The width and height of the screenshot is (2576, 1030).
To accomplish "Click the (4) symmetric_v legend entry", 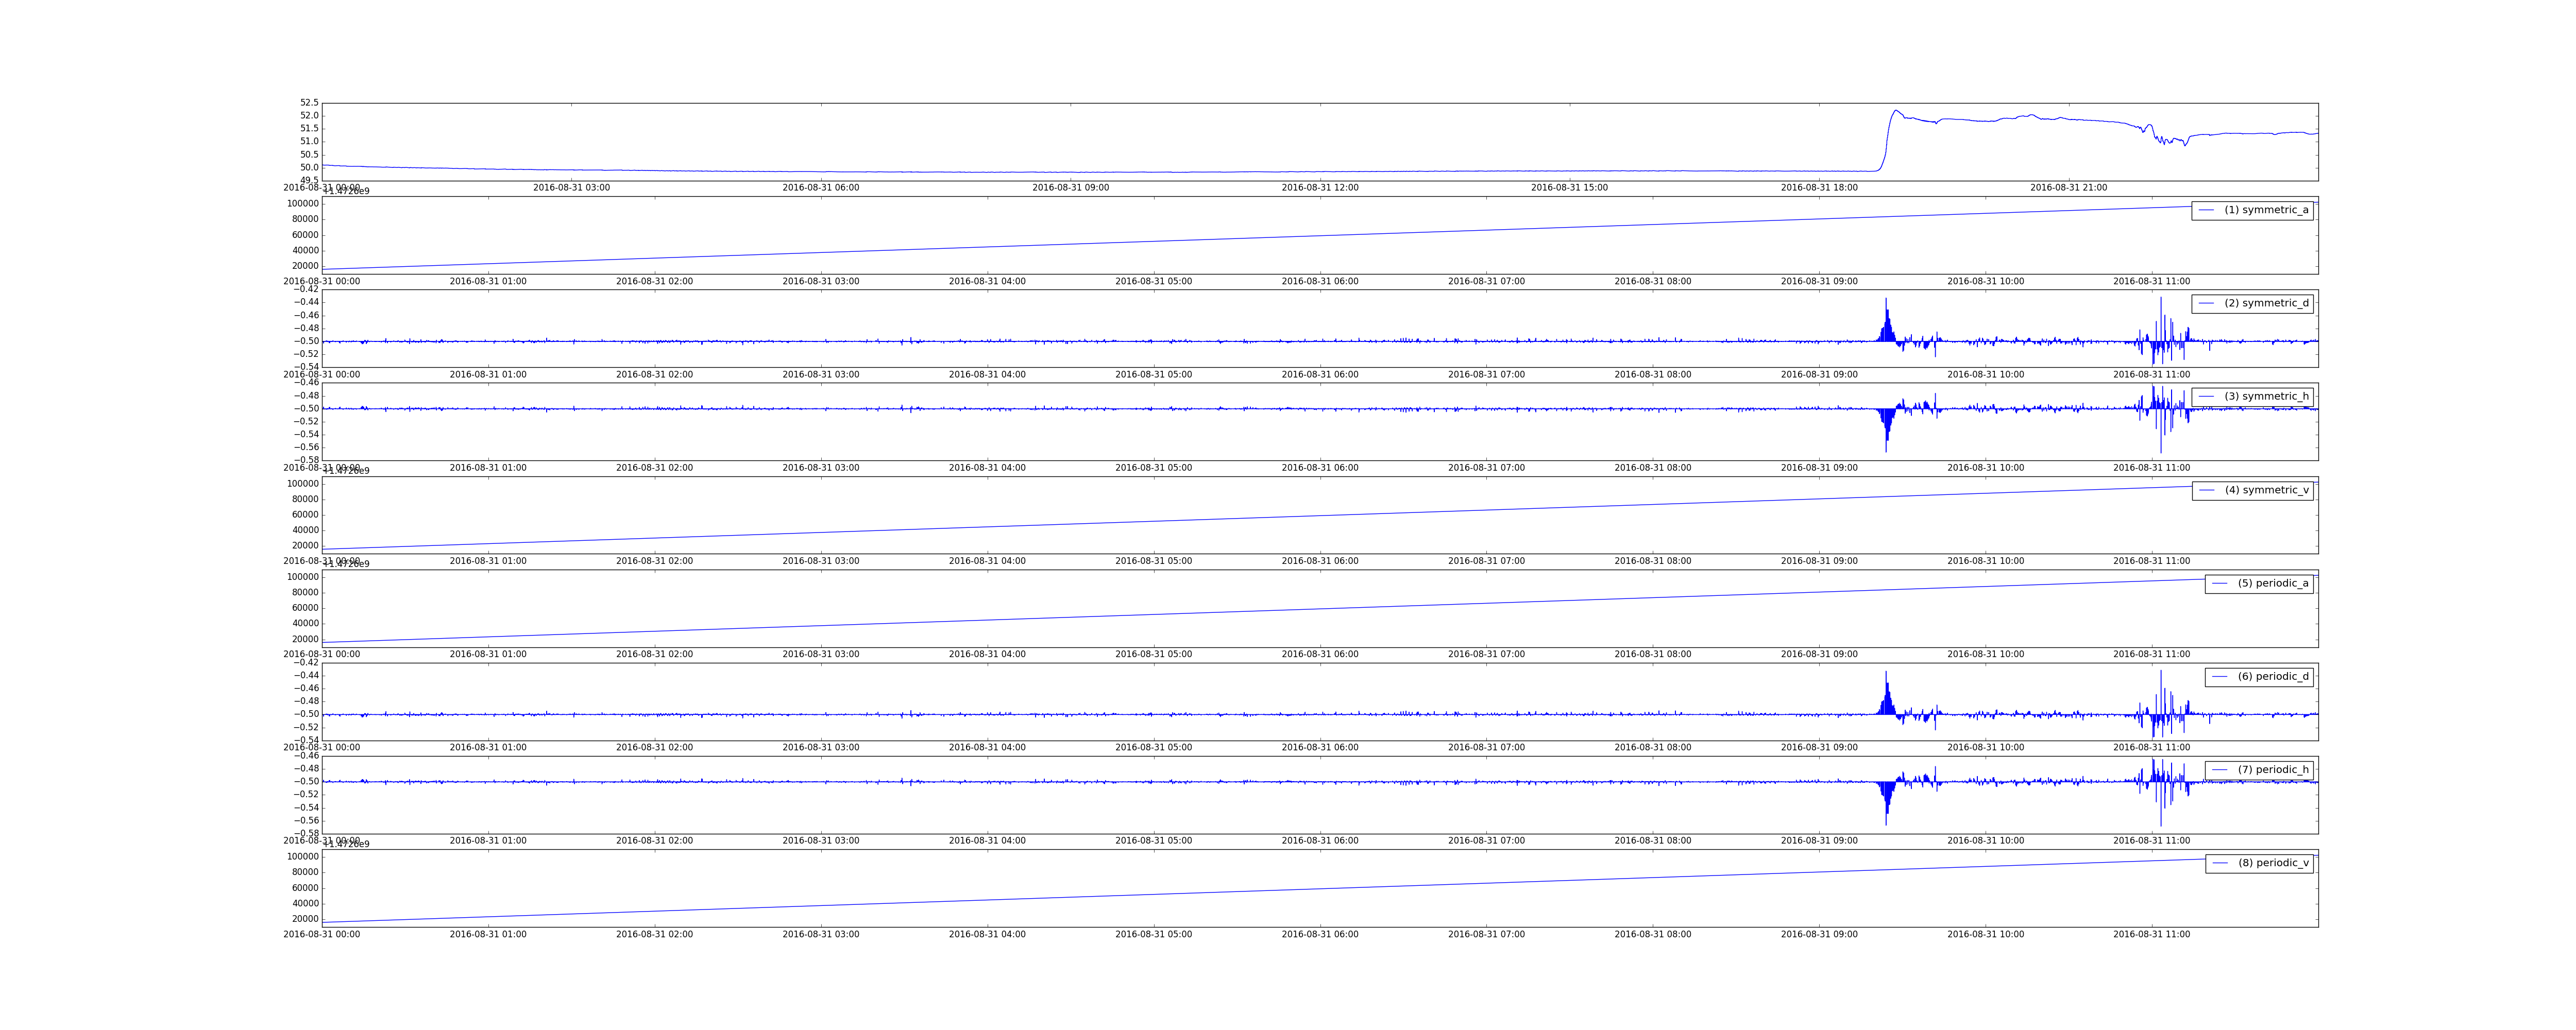I will click(2252, 490).
